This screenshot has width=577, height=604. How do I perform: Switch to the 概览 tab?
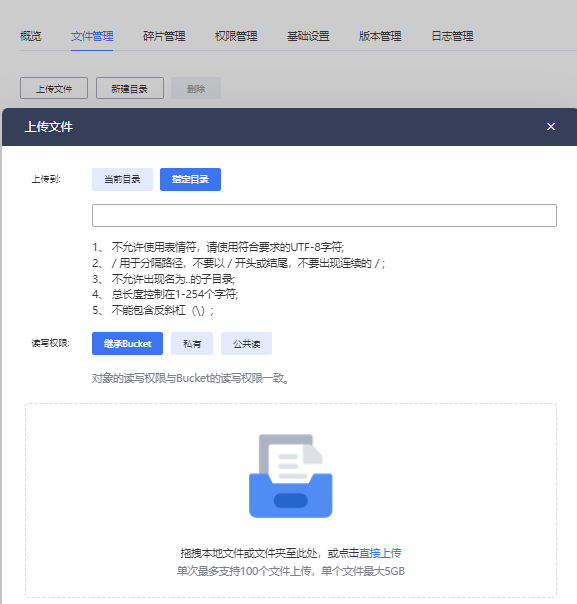pyautogui.click(x=31, y=36)
